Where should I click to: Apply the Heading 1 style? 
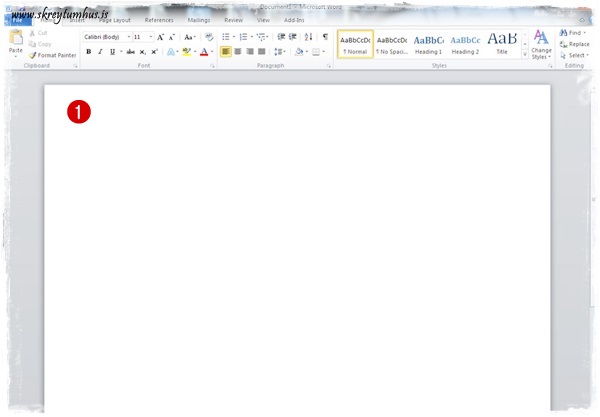(428, 44)
